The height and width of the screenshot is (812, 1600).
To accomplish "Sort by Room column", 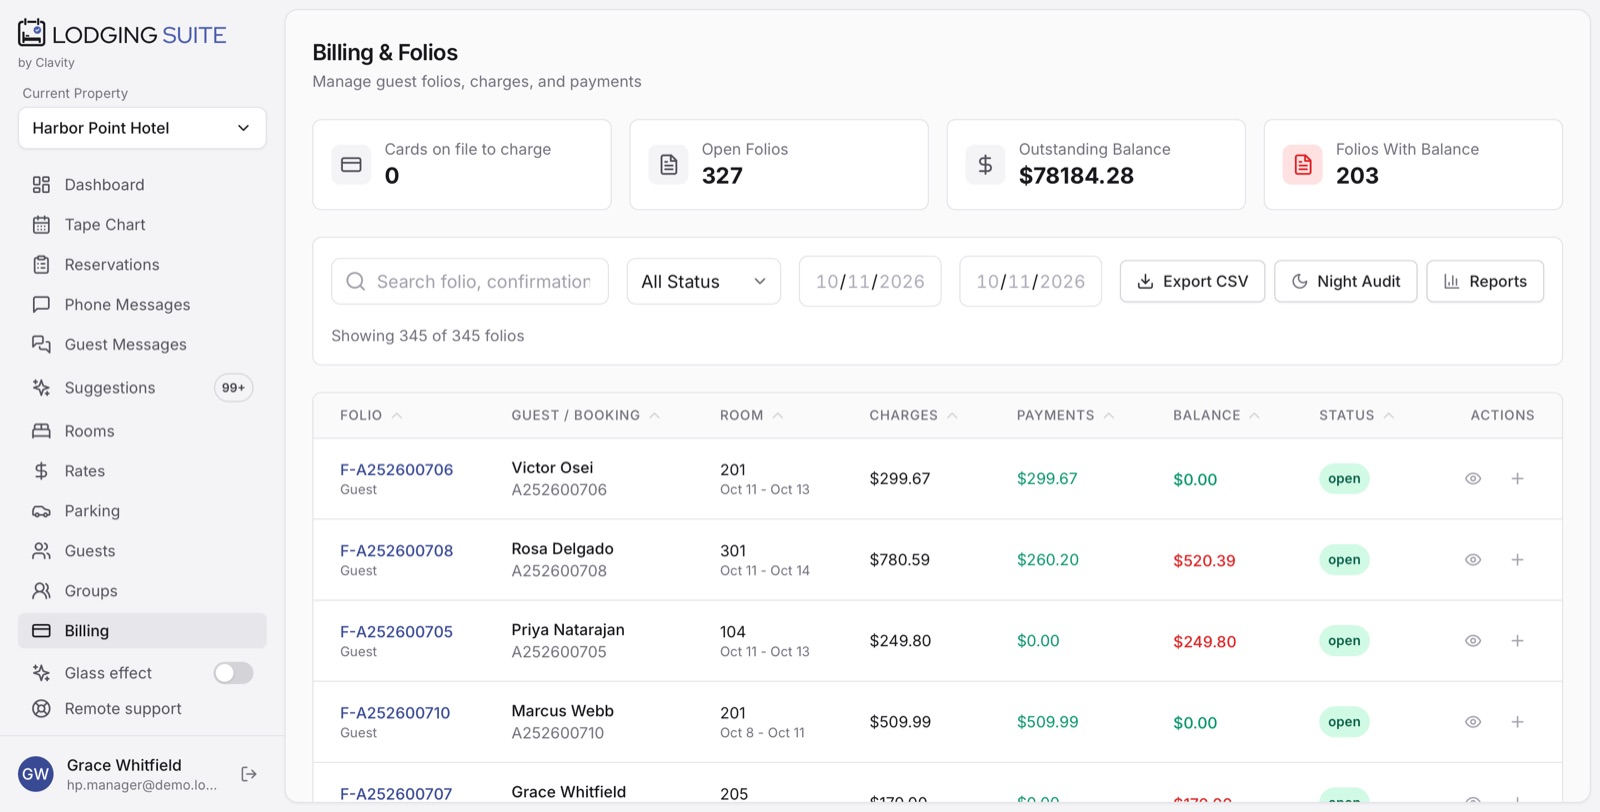I will point(751,415).
